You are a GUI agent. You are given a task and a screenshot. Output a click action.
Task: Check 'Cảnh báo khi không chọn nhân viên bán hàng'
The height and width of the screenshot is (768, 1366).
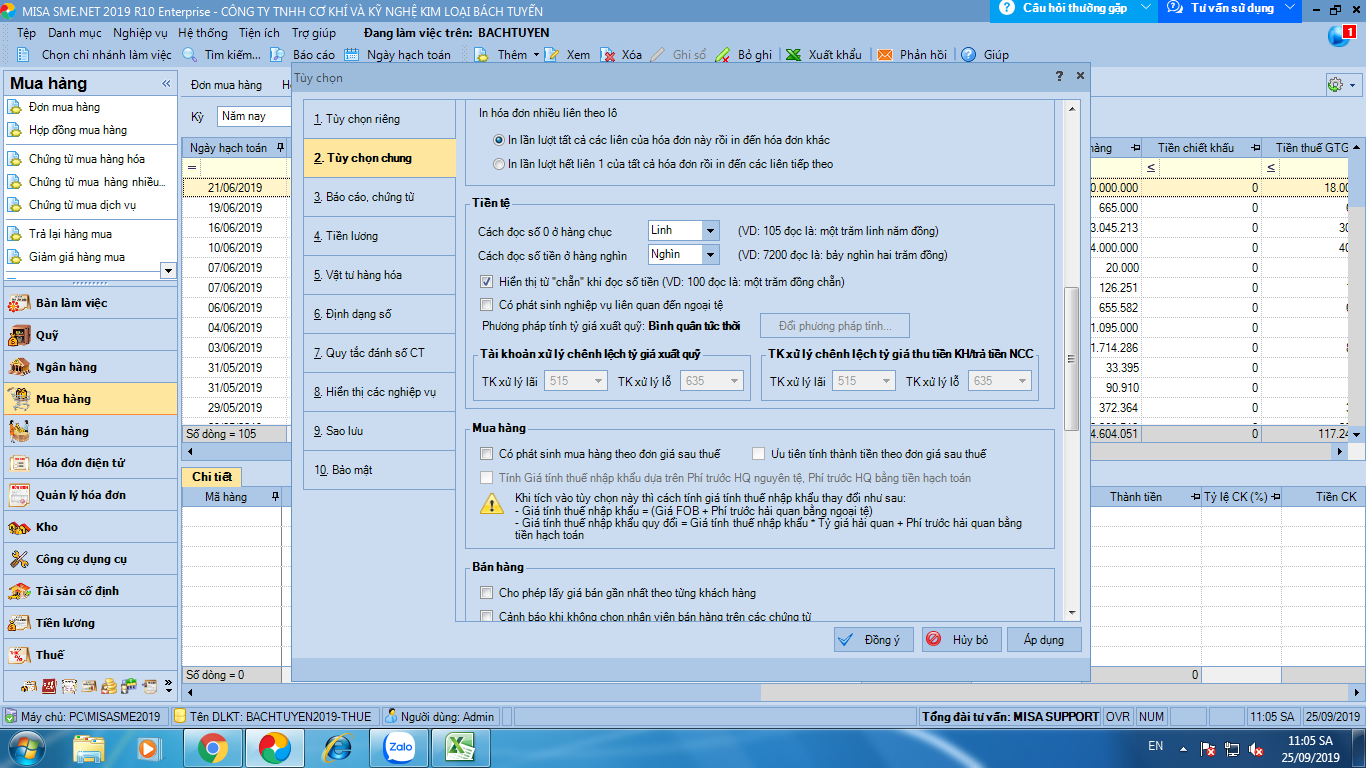click(487, 616)
